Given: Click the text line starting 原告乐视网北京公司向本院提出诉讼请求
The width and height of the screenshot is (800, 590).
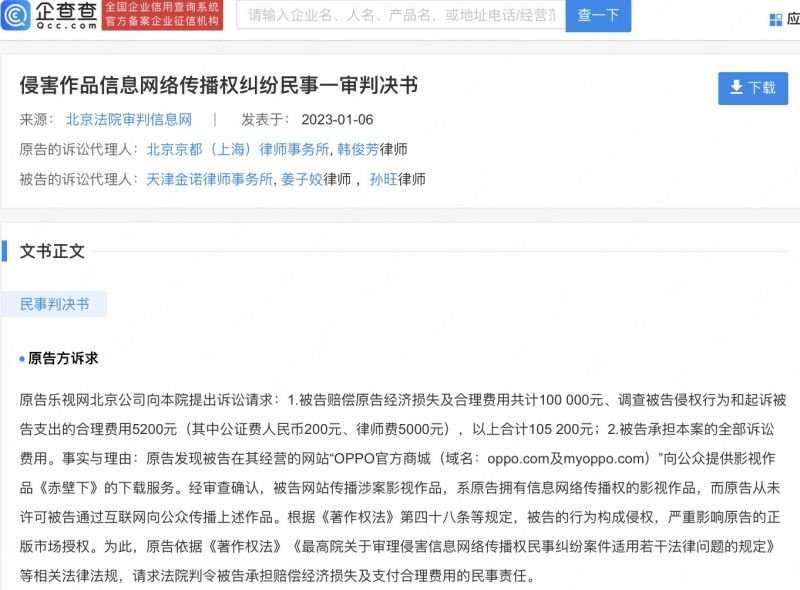Looking at the screenshot, I should coord(403,400).
